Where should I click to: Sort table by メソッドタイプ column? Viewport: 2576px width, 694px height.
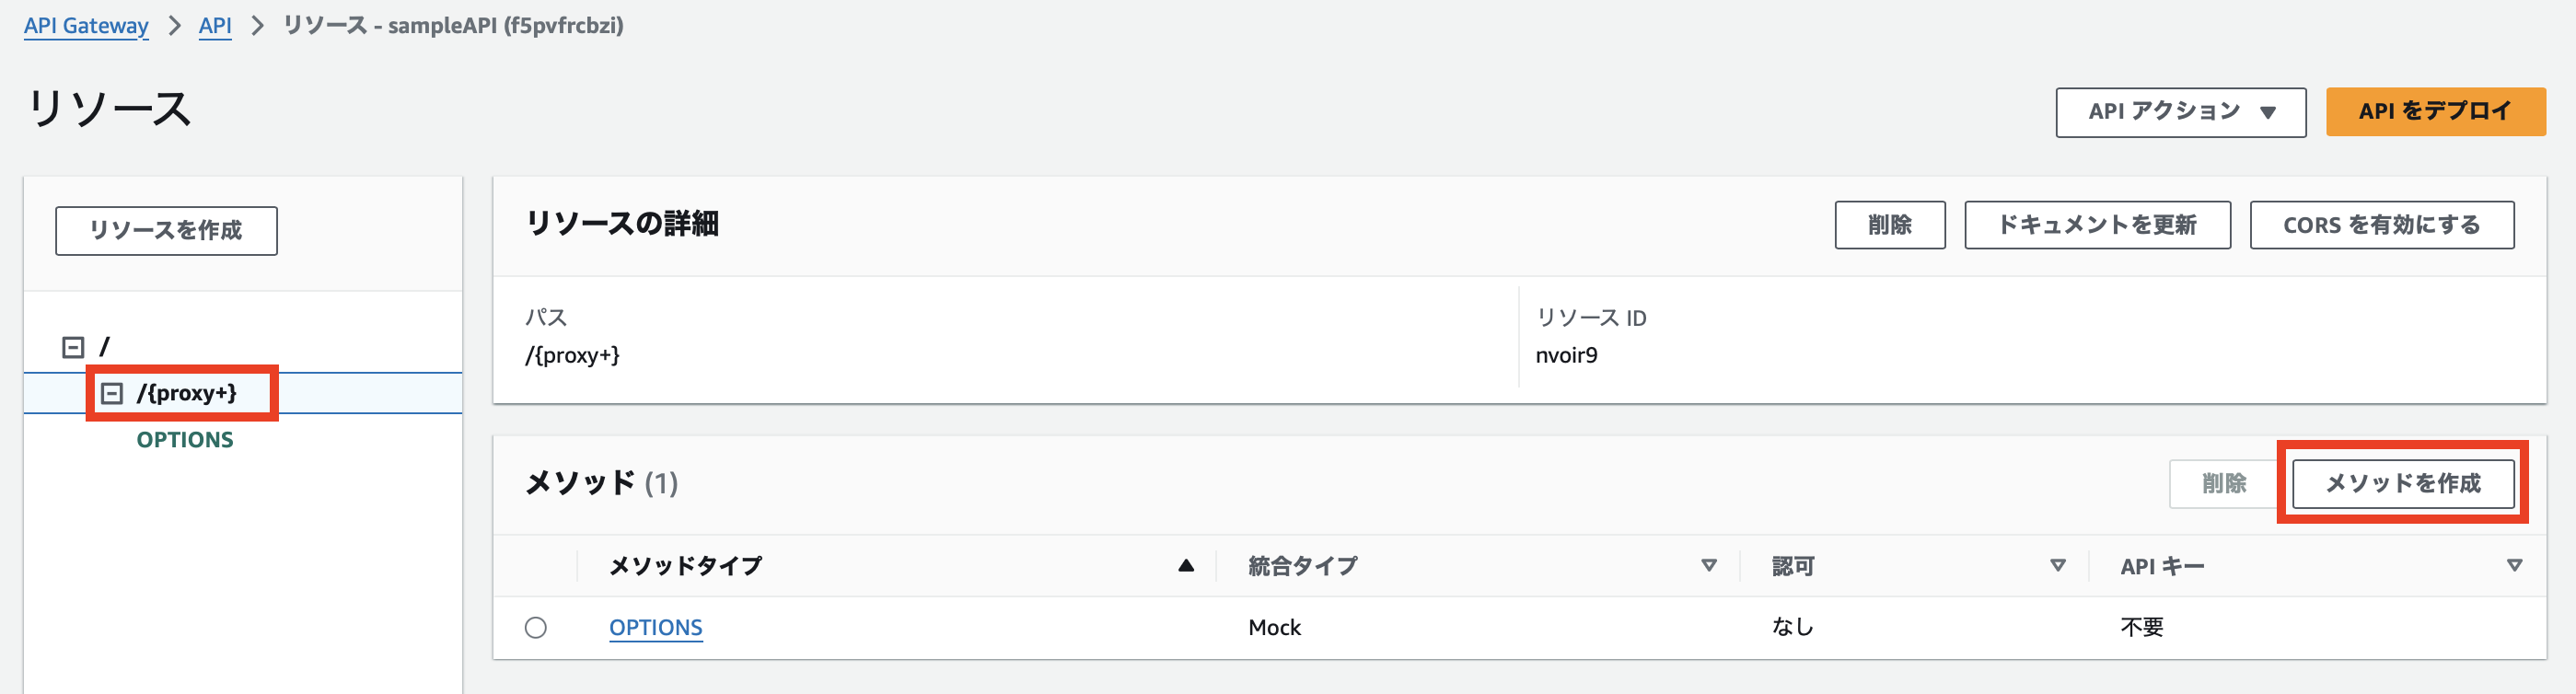pos(1186,564)
